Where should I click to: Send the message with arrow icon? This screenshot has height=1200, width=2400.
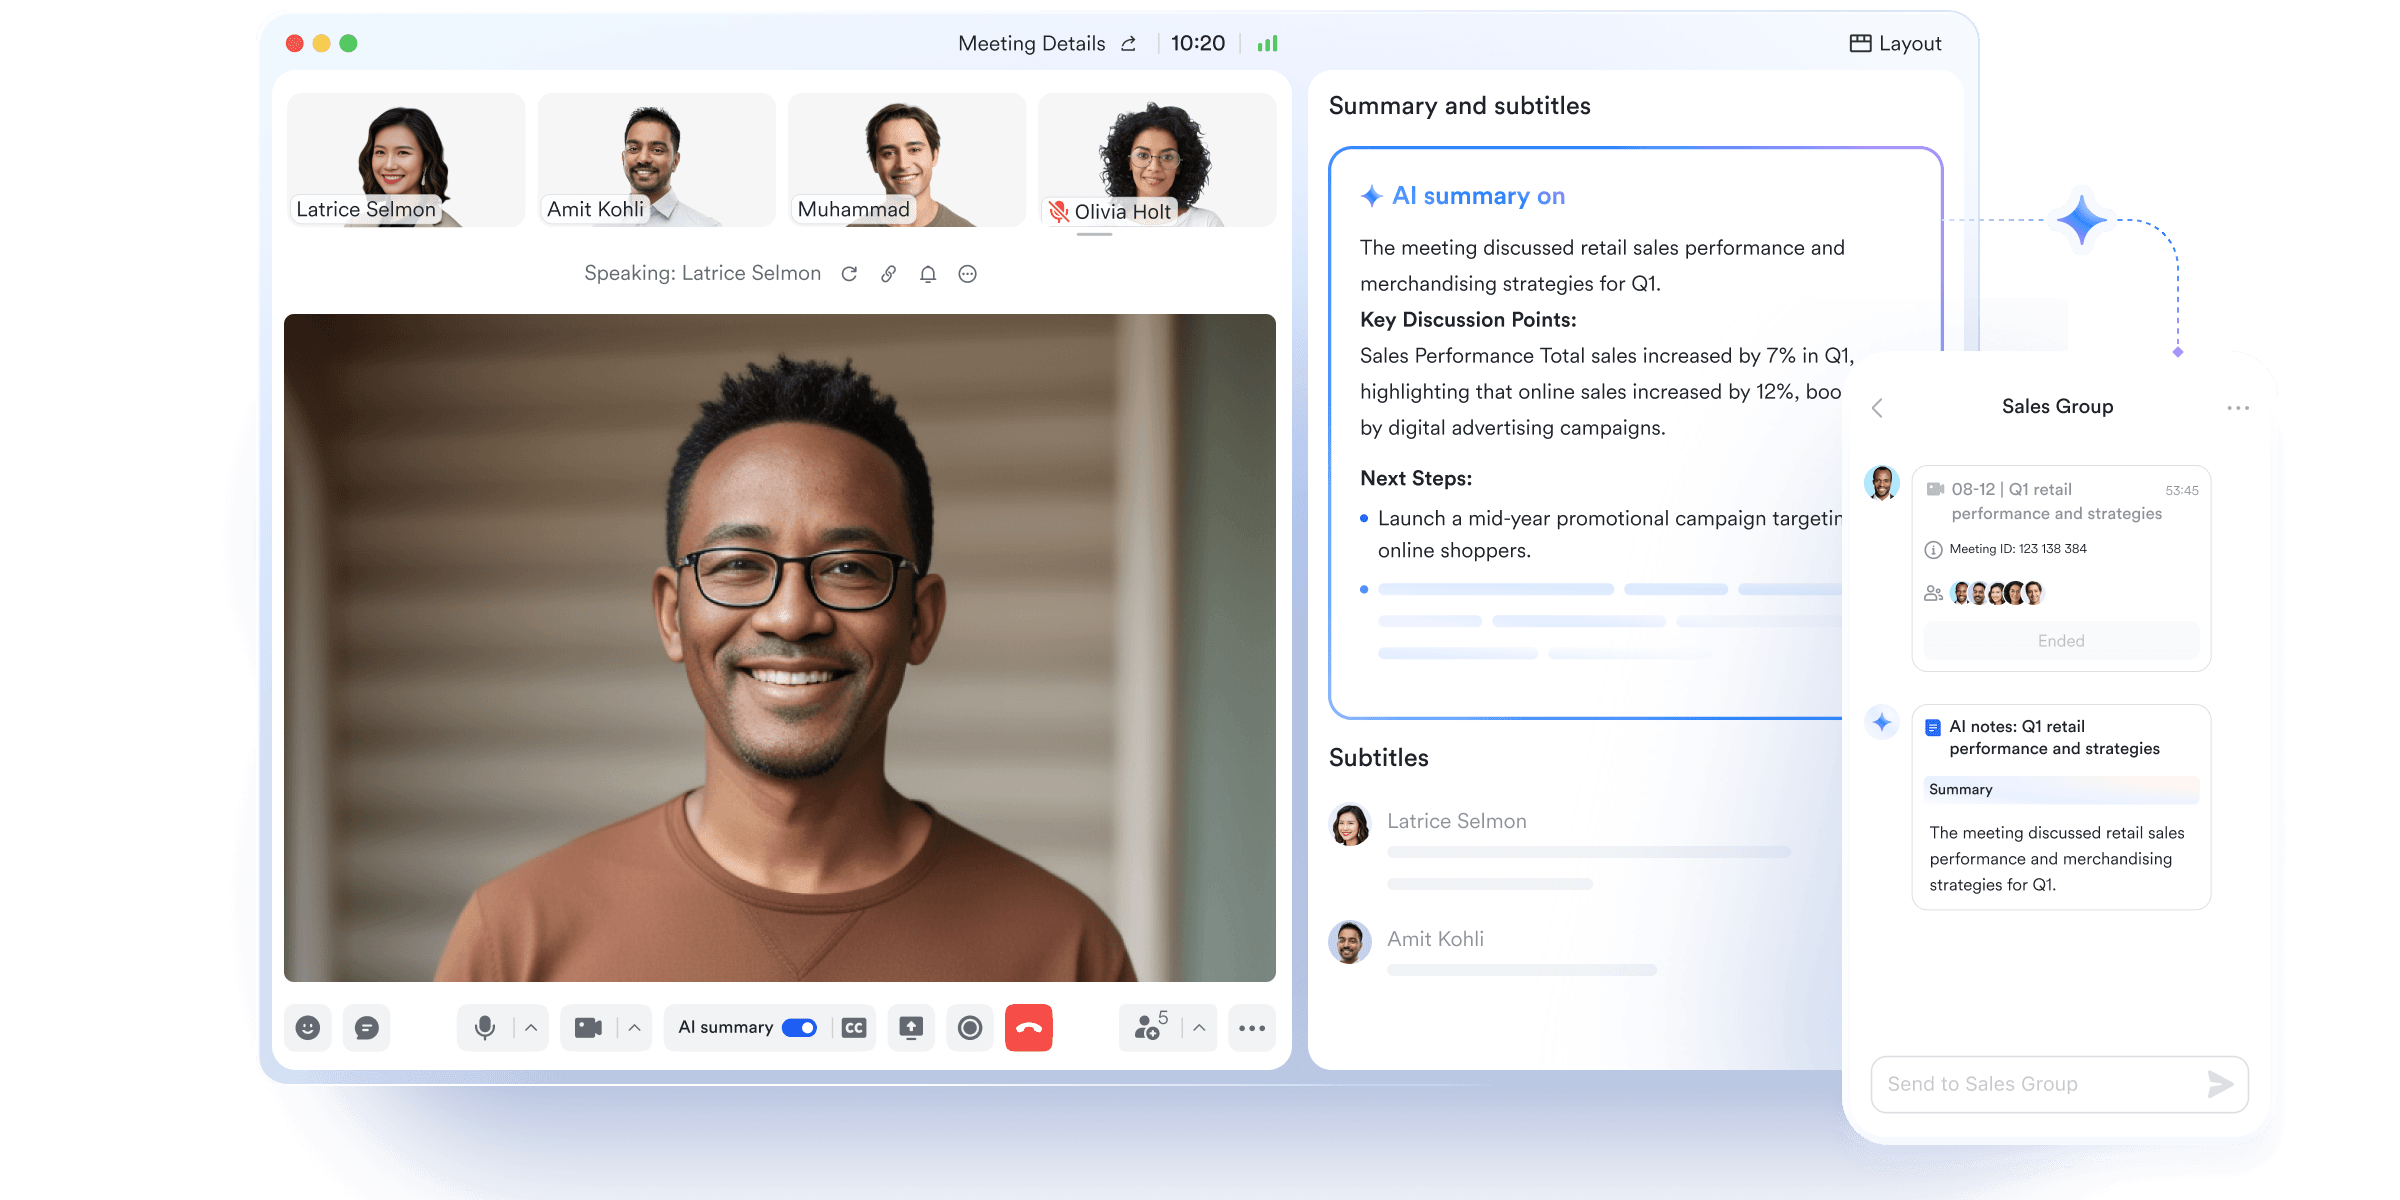2220,1084
